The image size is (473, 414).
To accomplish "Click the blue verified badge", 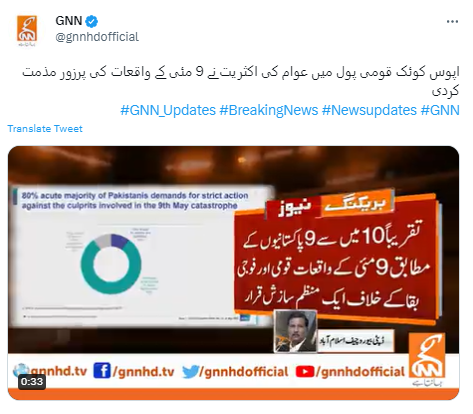I will 91,22.
